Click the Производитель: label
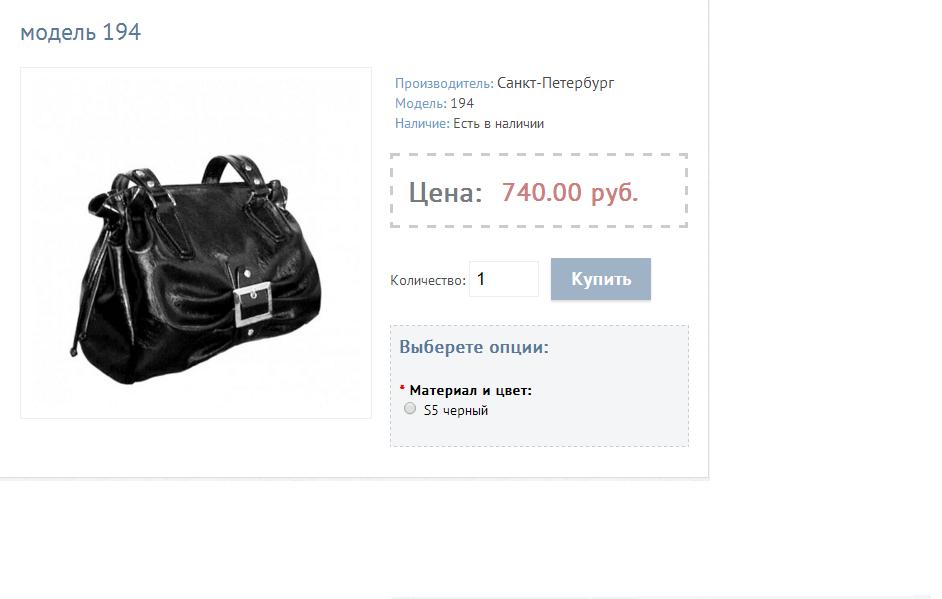Viewport: 942px width, 599px height. 444,84
